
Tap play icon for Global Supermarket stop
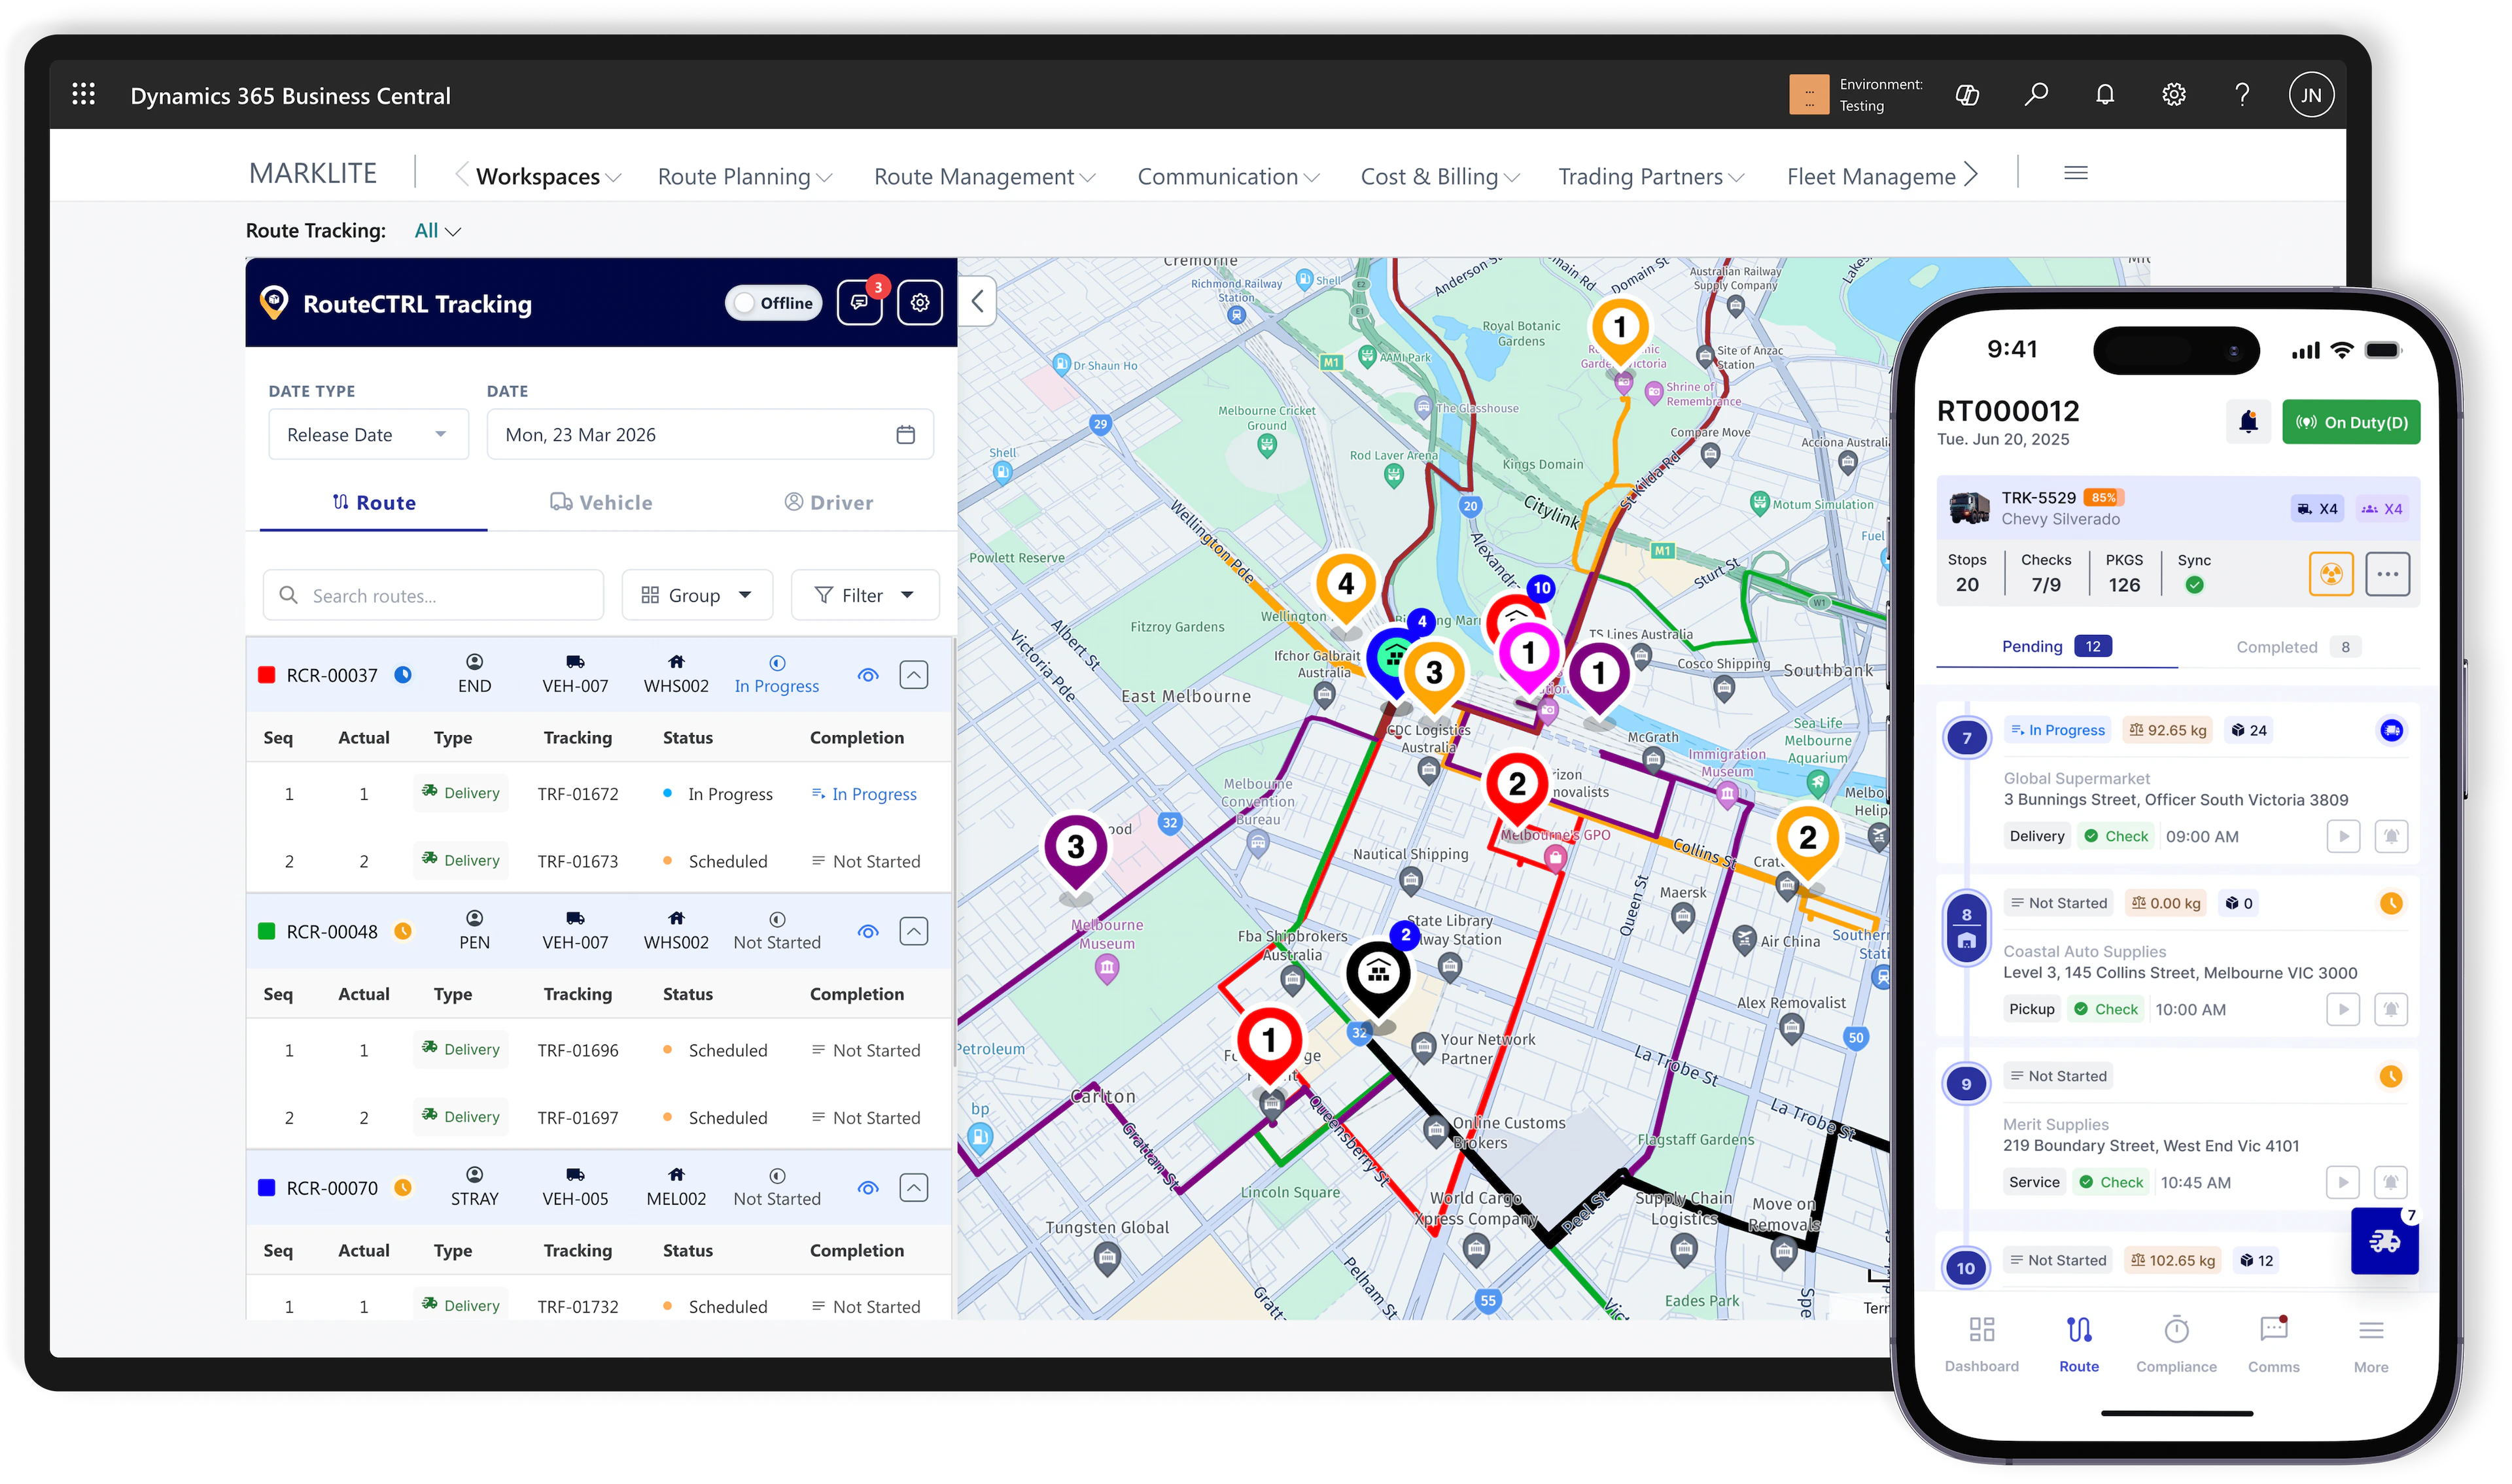click(x=2343, y=837)
